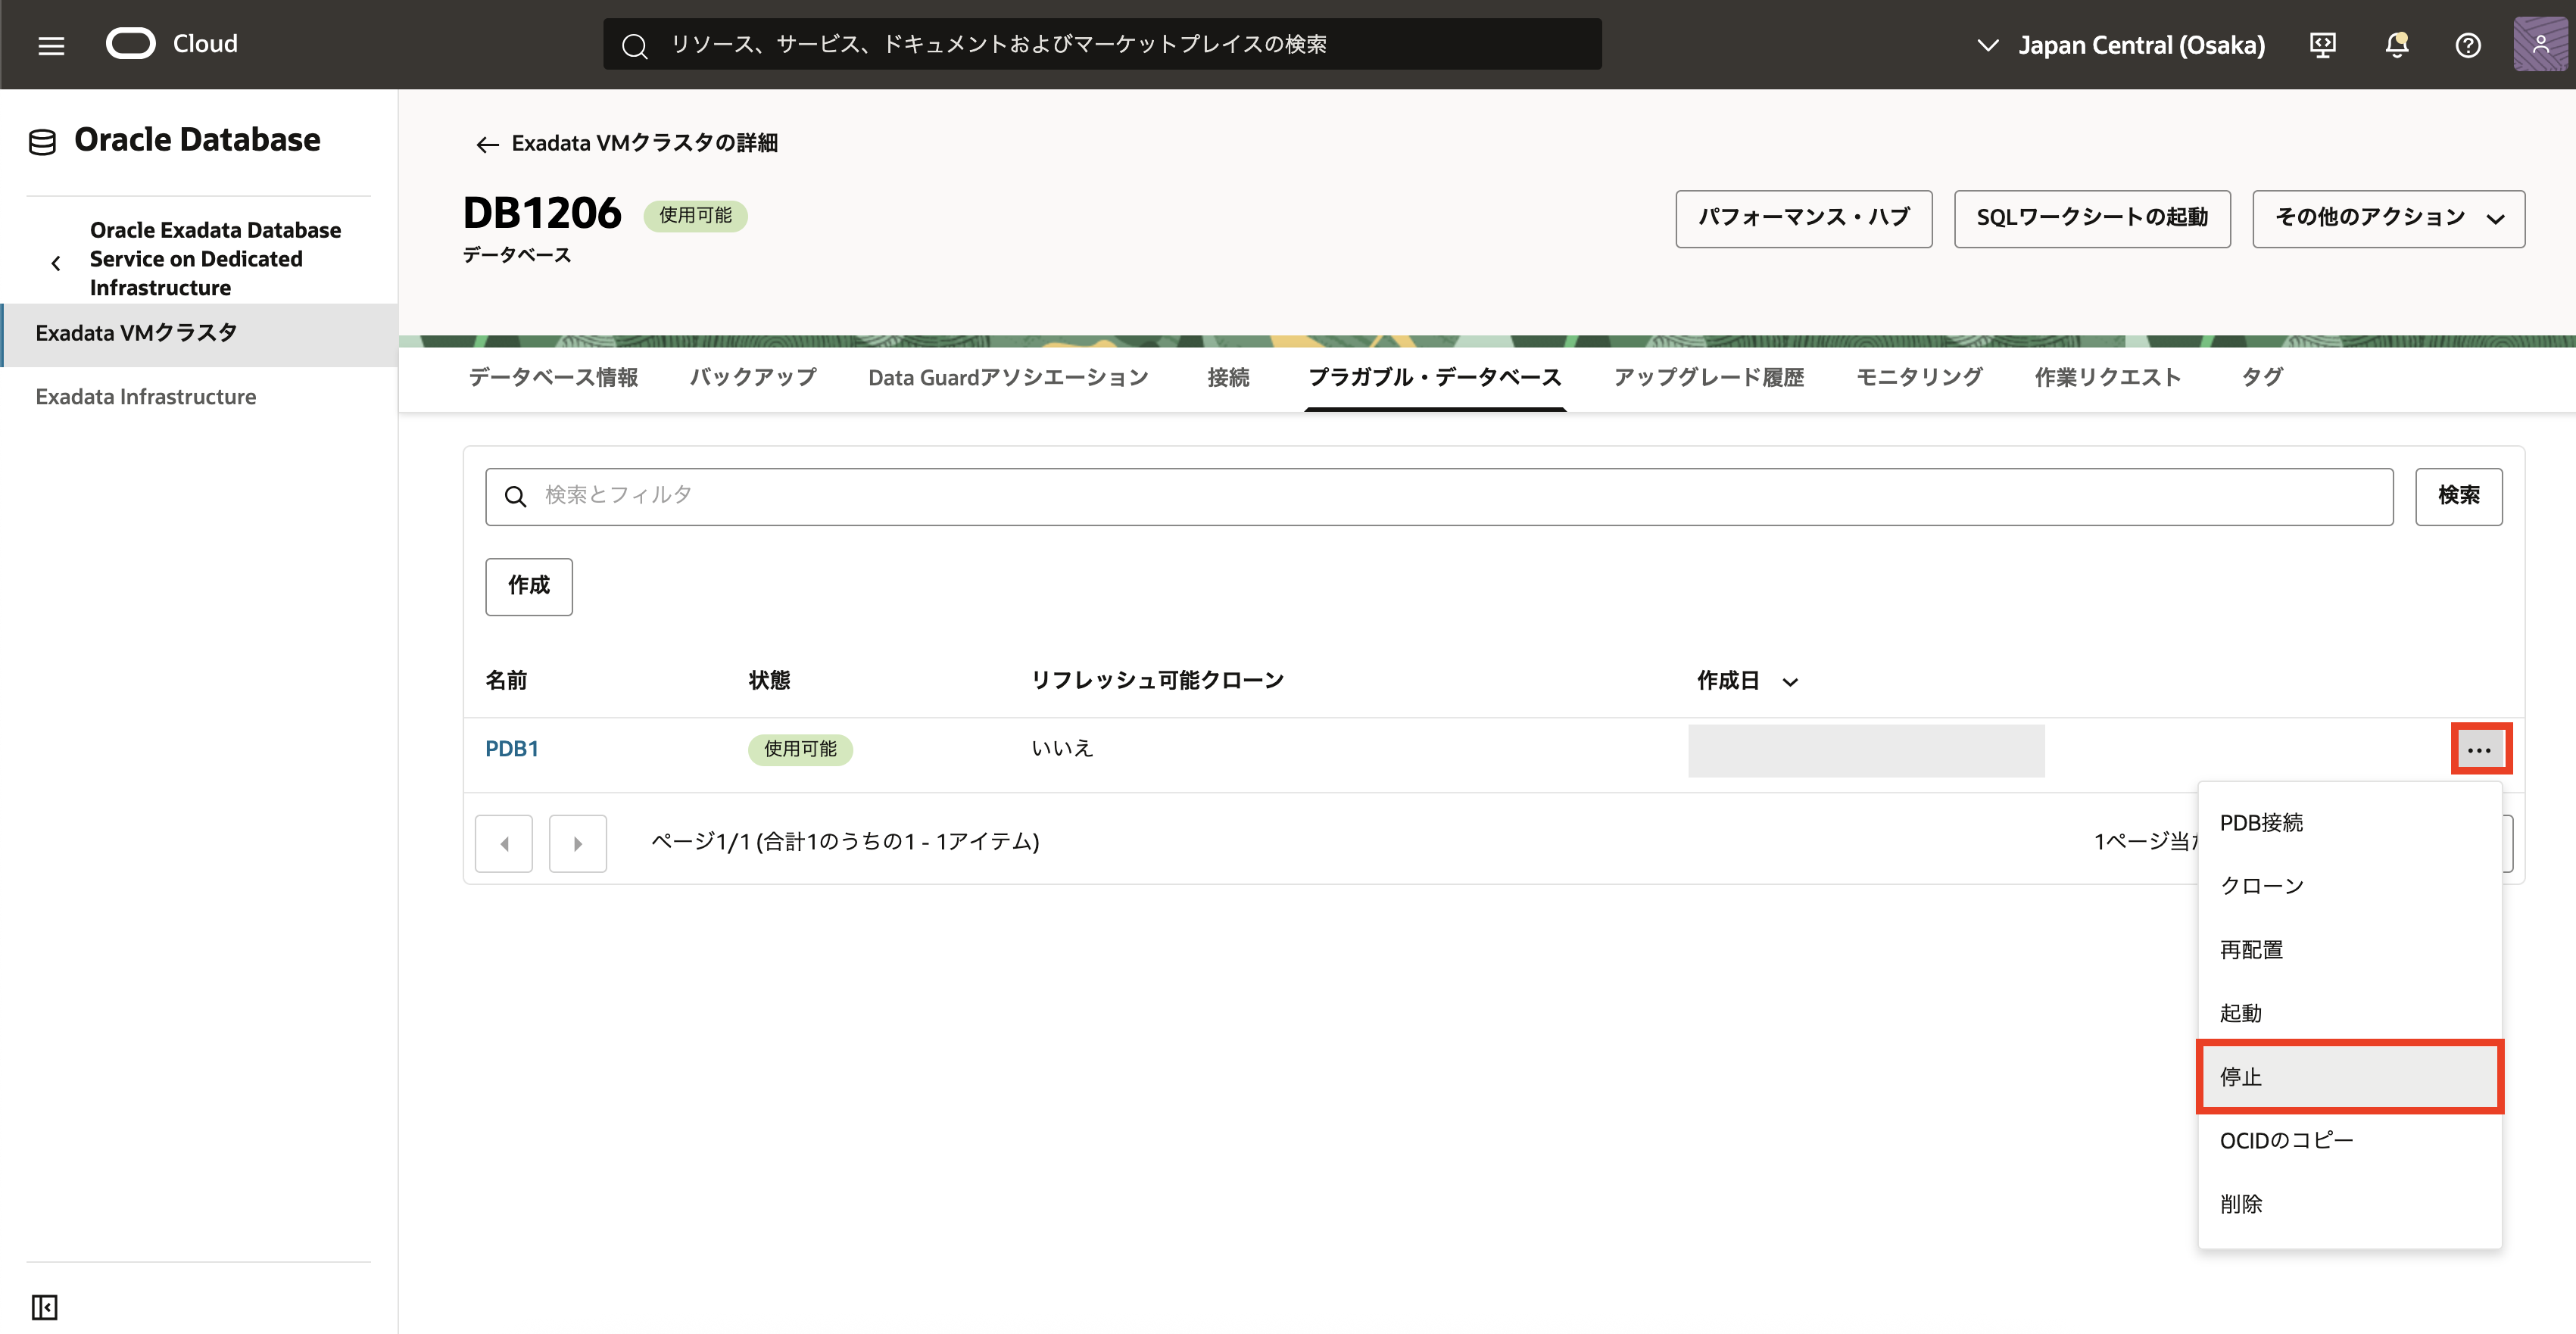Open the hamburger navigation menu
2576x1334 pixels.
[x=51, y=45]
